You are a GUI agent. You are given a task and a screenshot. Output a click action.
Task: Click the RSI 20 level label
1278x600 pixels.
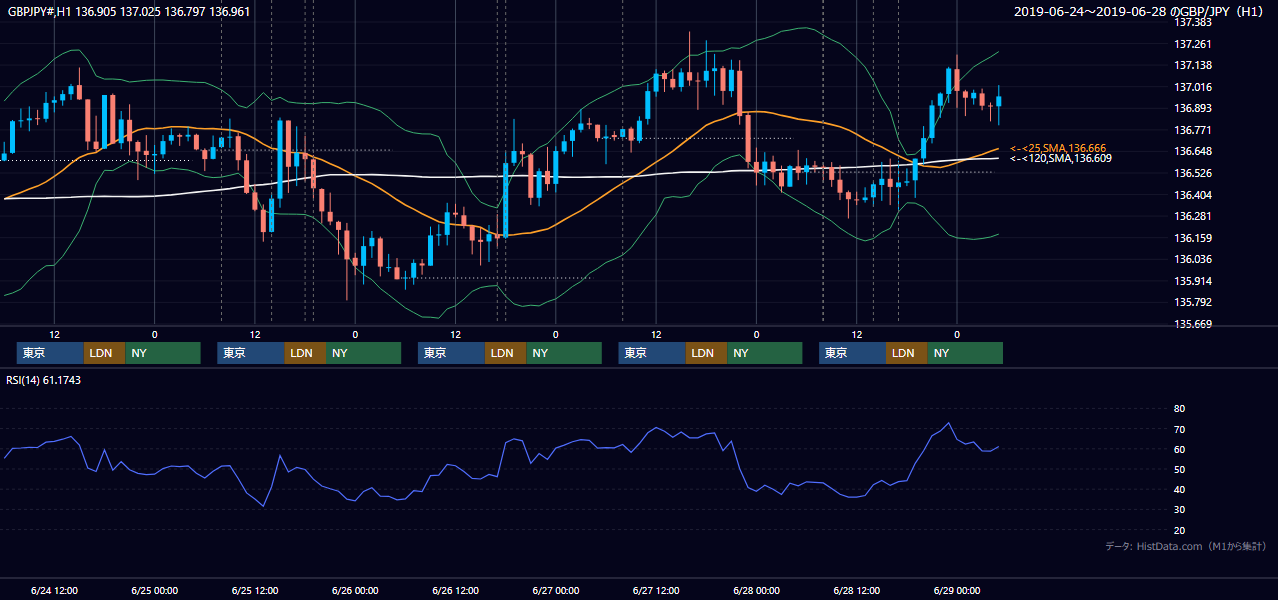click(x=1180, y=530)
